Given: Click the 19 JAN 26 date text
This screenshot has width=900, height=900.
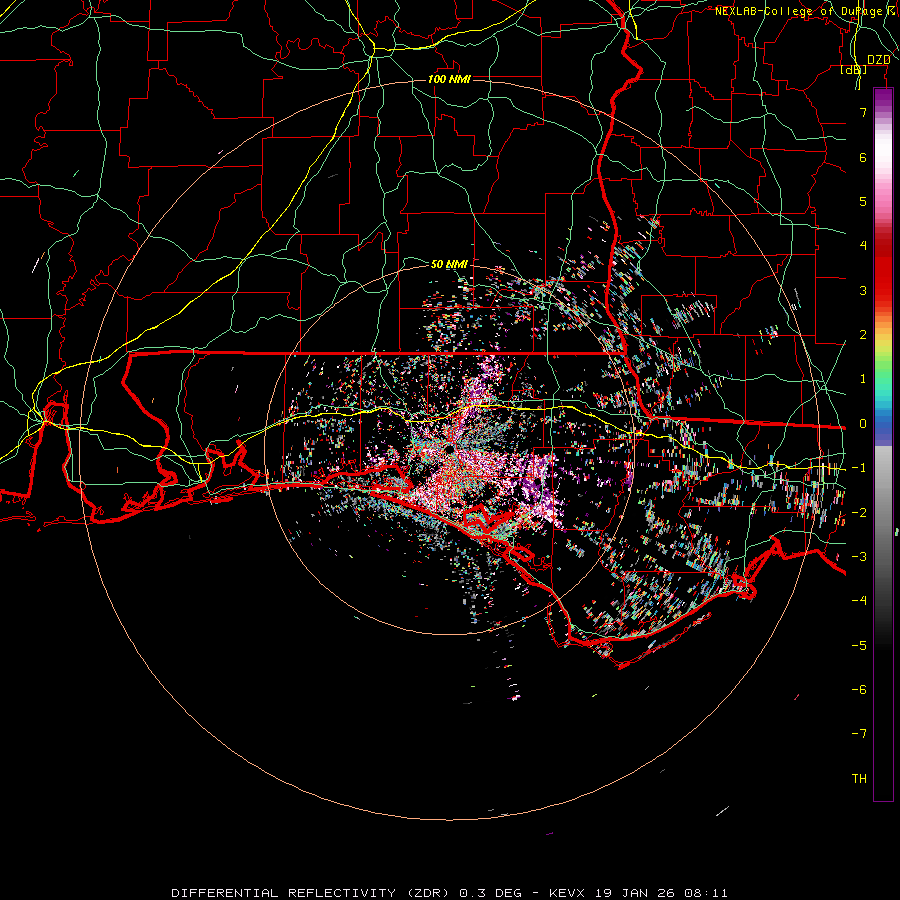Looking at the screenshot, I should click(x=635, y=893).
